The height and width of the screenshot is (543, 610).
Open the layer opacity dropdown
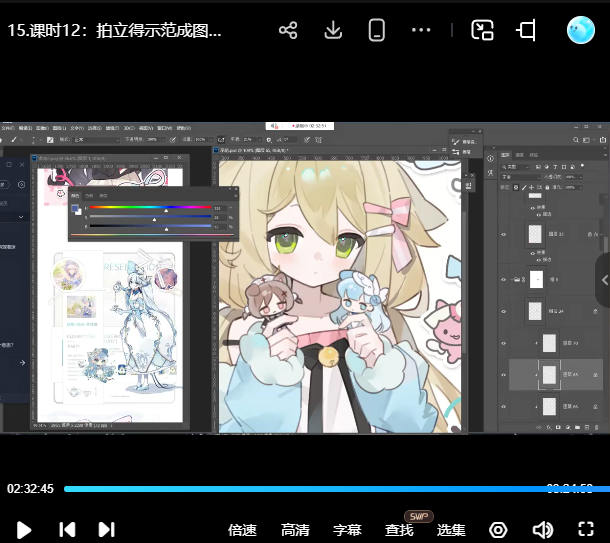click(573, 177)
